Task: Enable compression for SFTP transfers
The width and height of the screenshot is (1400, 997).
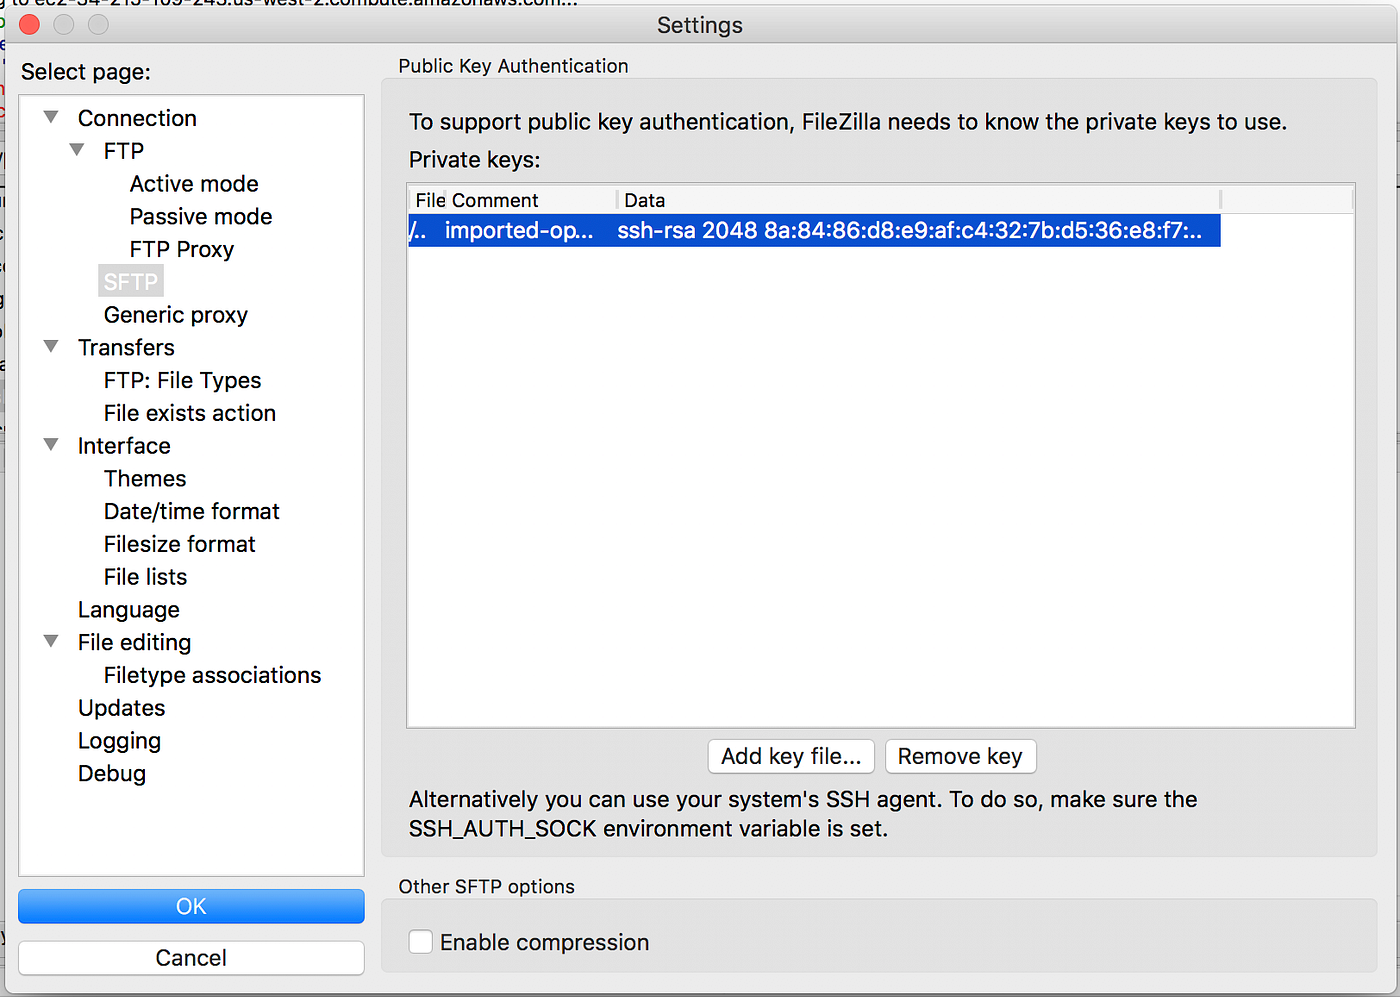Action: (x=420, y=941)
